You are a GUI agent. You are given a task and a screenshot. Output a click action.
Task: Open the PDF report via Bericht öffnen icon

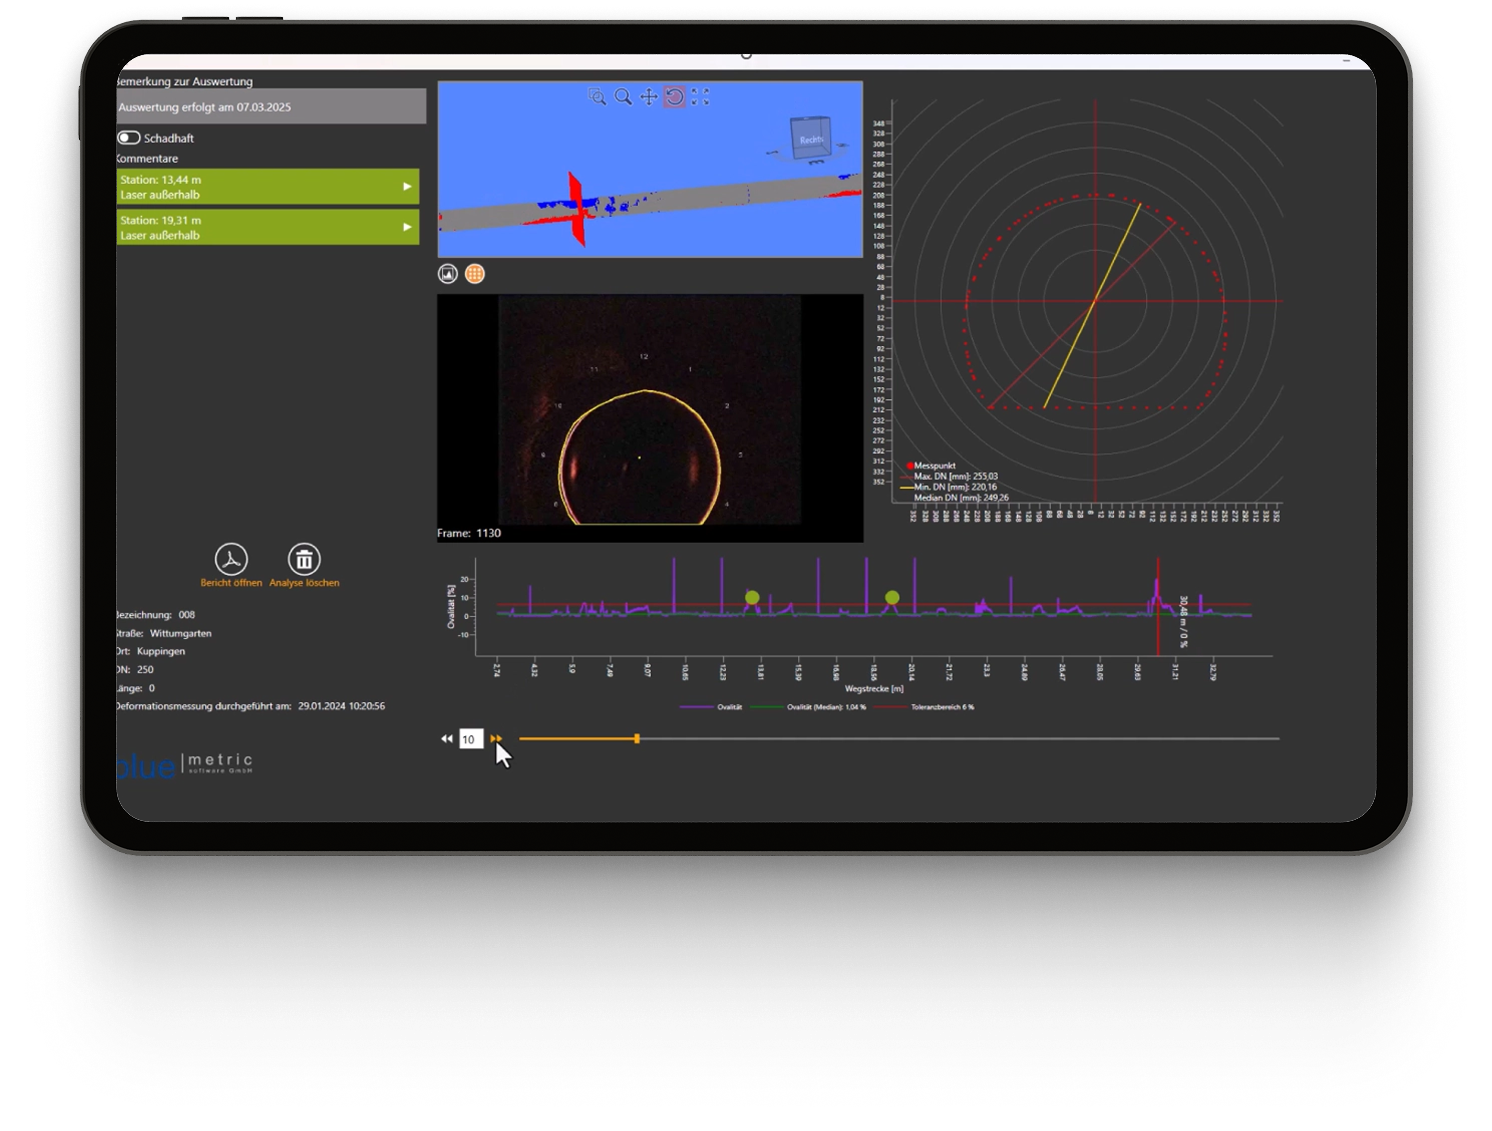231,560
